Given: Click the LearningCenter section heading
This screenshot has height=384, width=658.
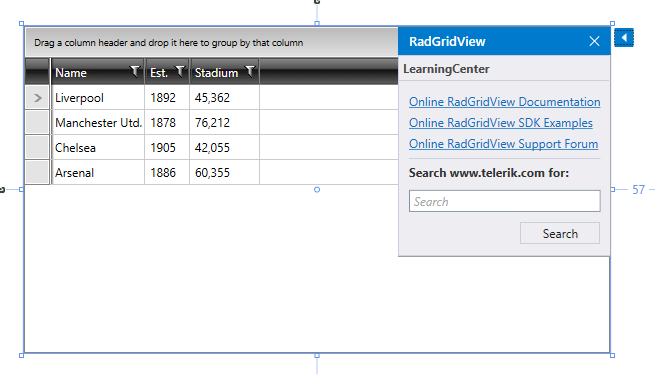Looking at the screenshot, I should click(x=446, y=69).
